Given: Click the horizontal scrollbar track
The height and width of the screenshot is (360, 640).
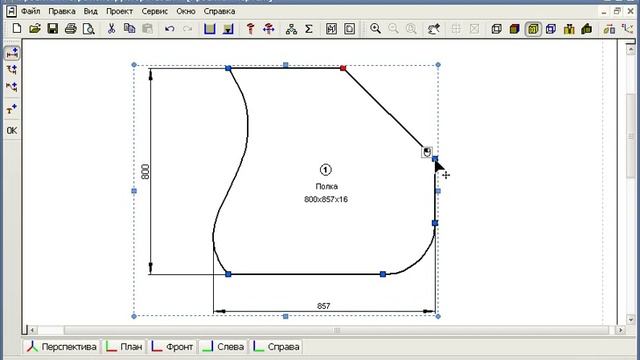Looking at the screenshot, I should [x=336, y=330].
